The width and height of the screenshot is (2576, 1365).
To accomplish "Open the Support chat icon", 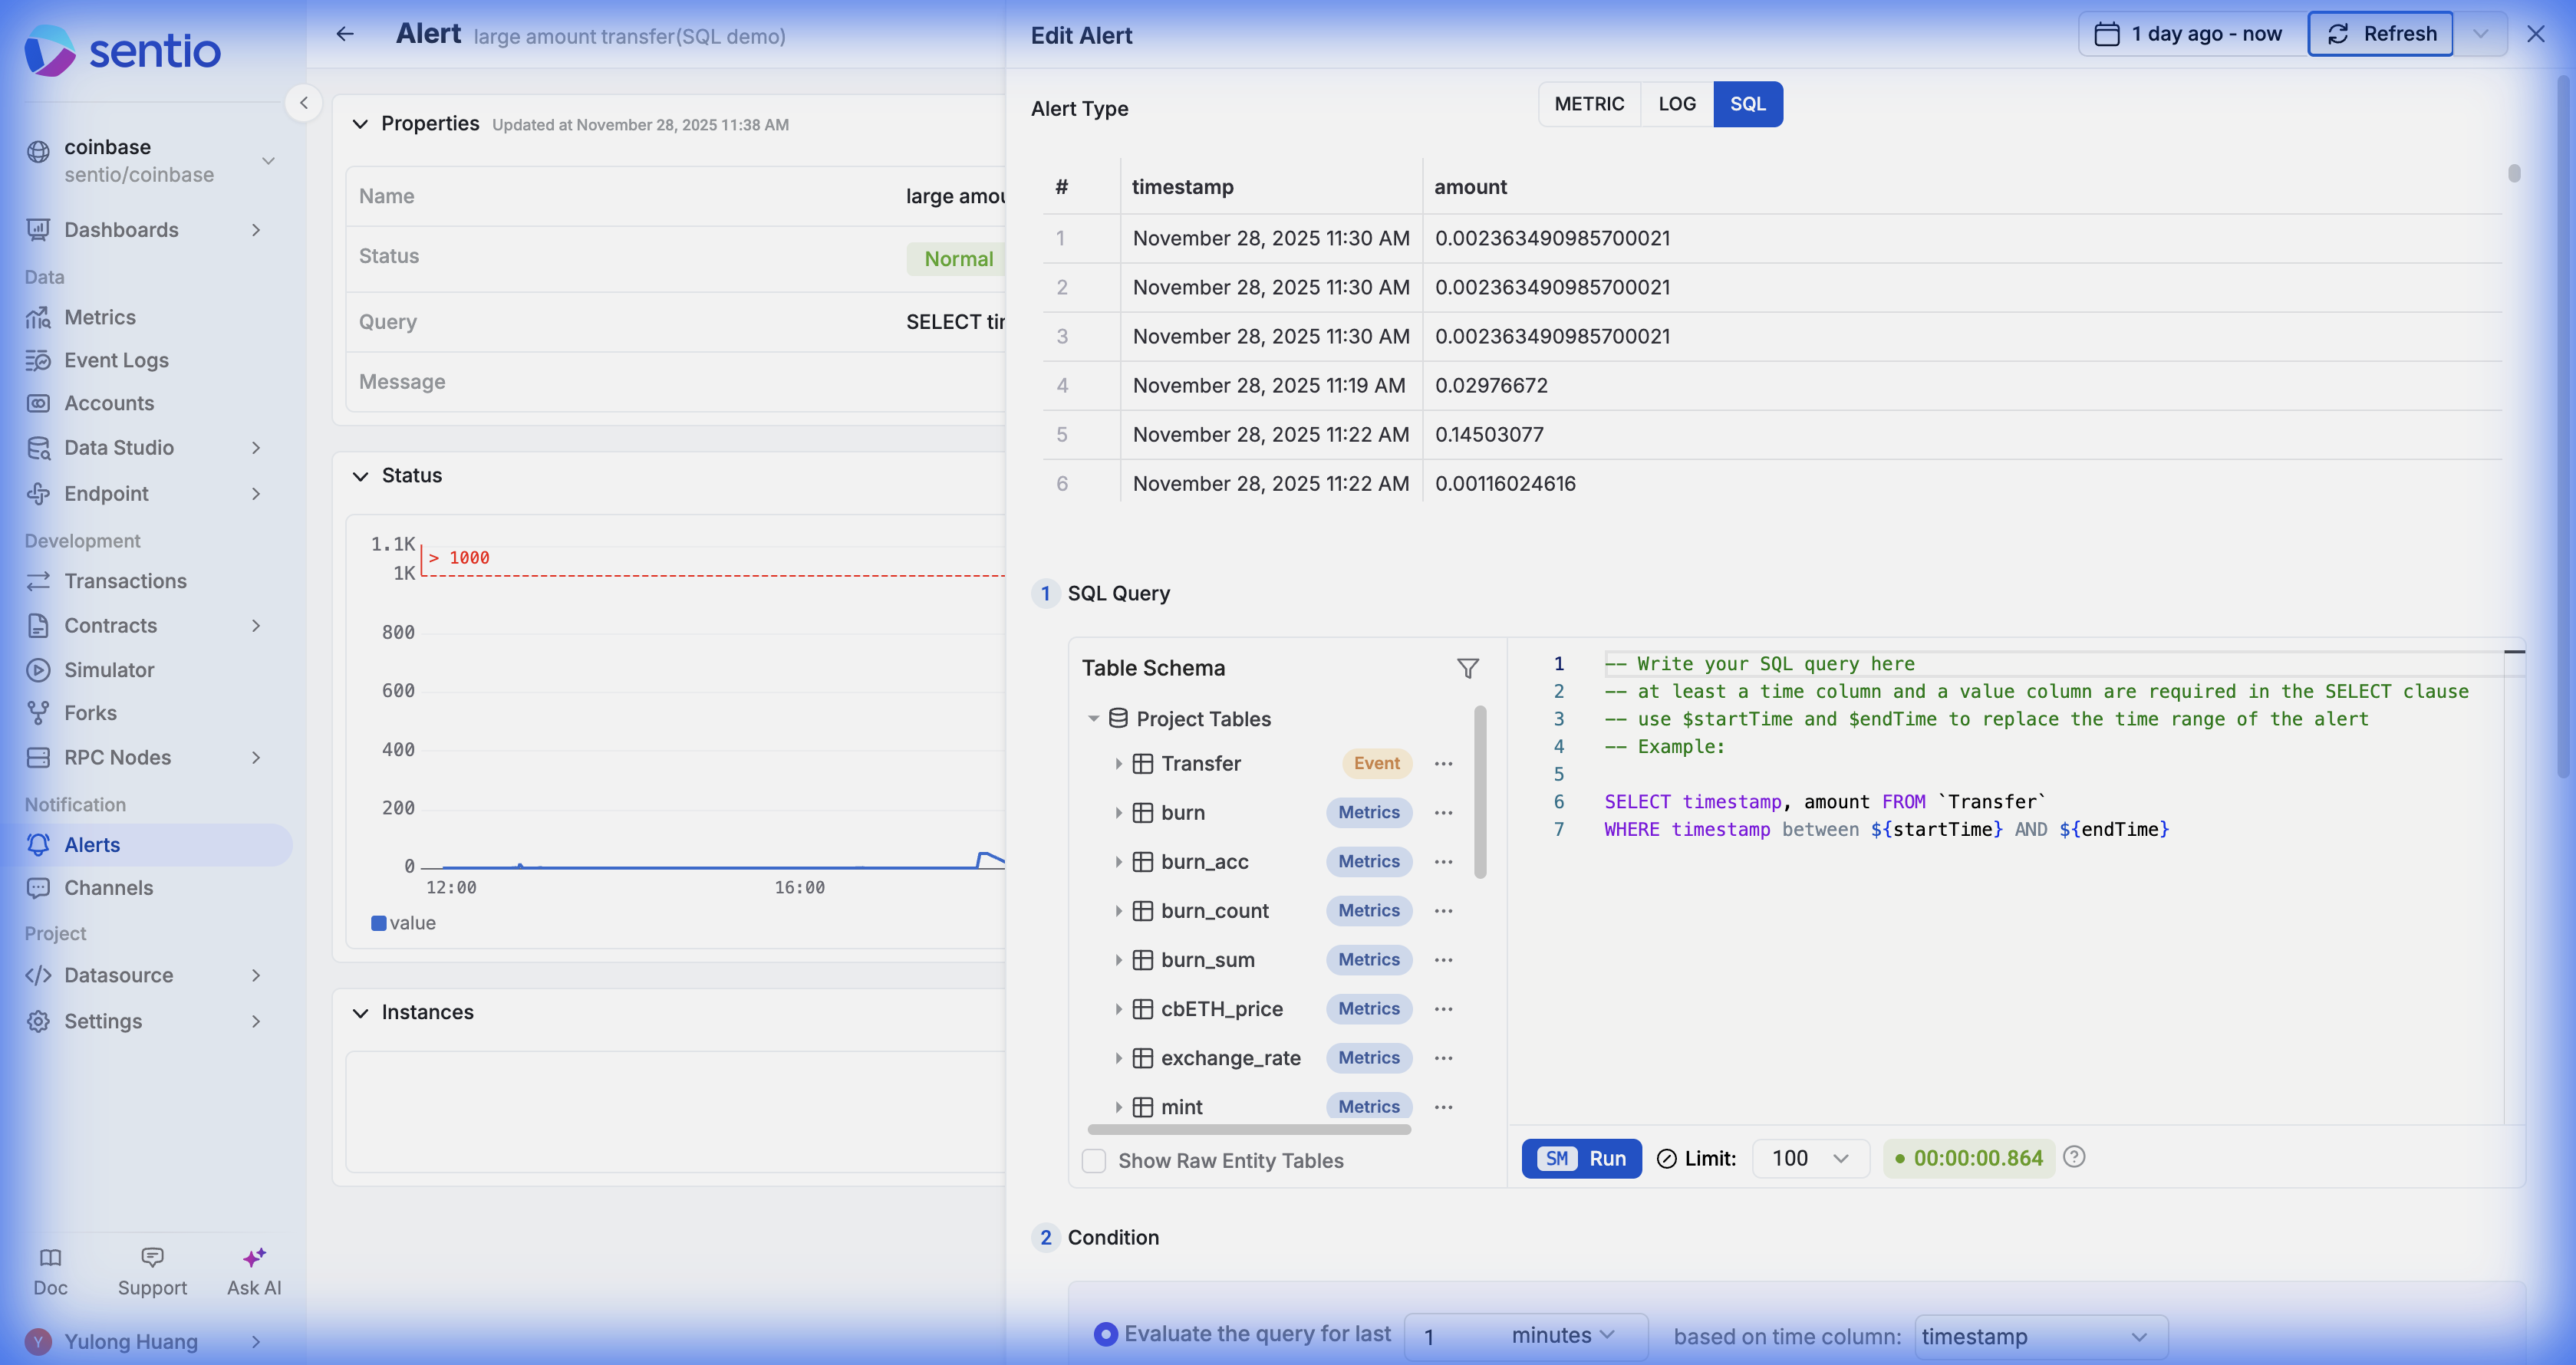I will pyautogui.click(x=152, y=1257).
